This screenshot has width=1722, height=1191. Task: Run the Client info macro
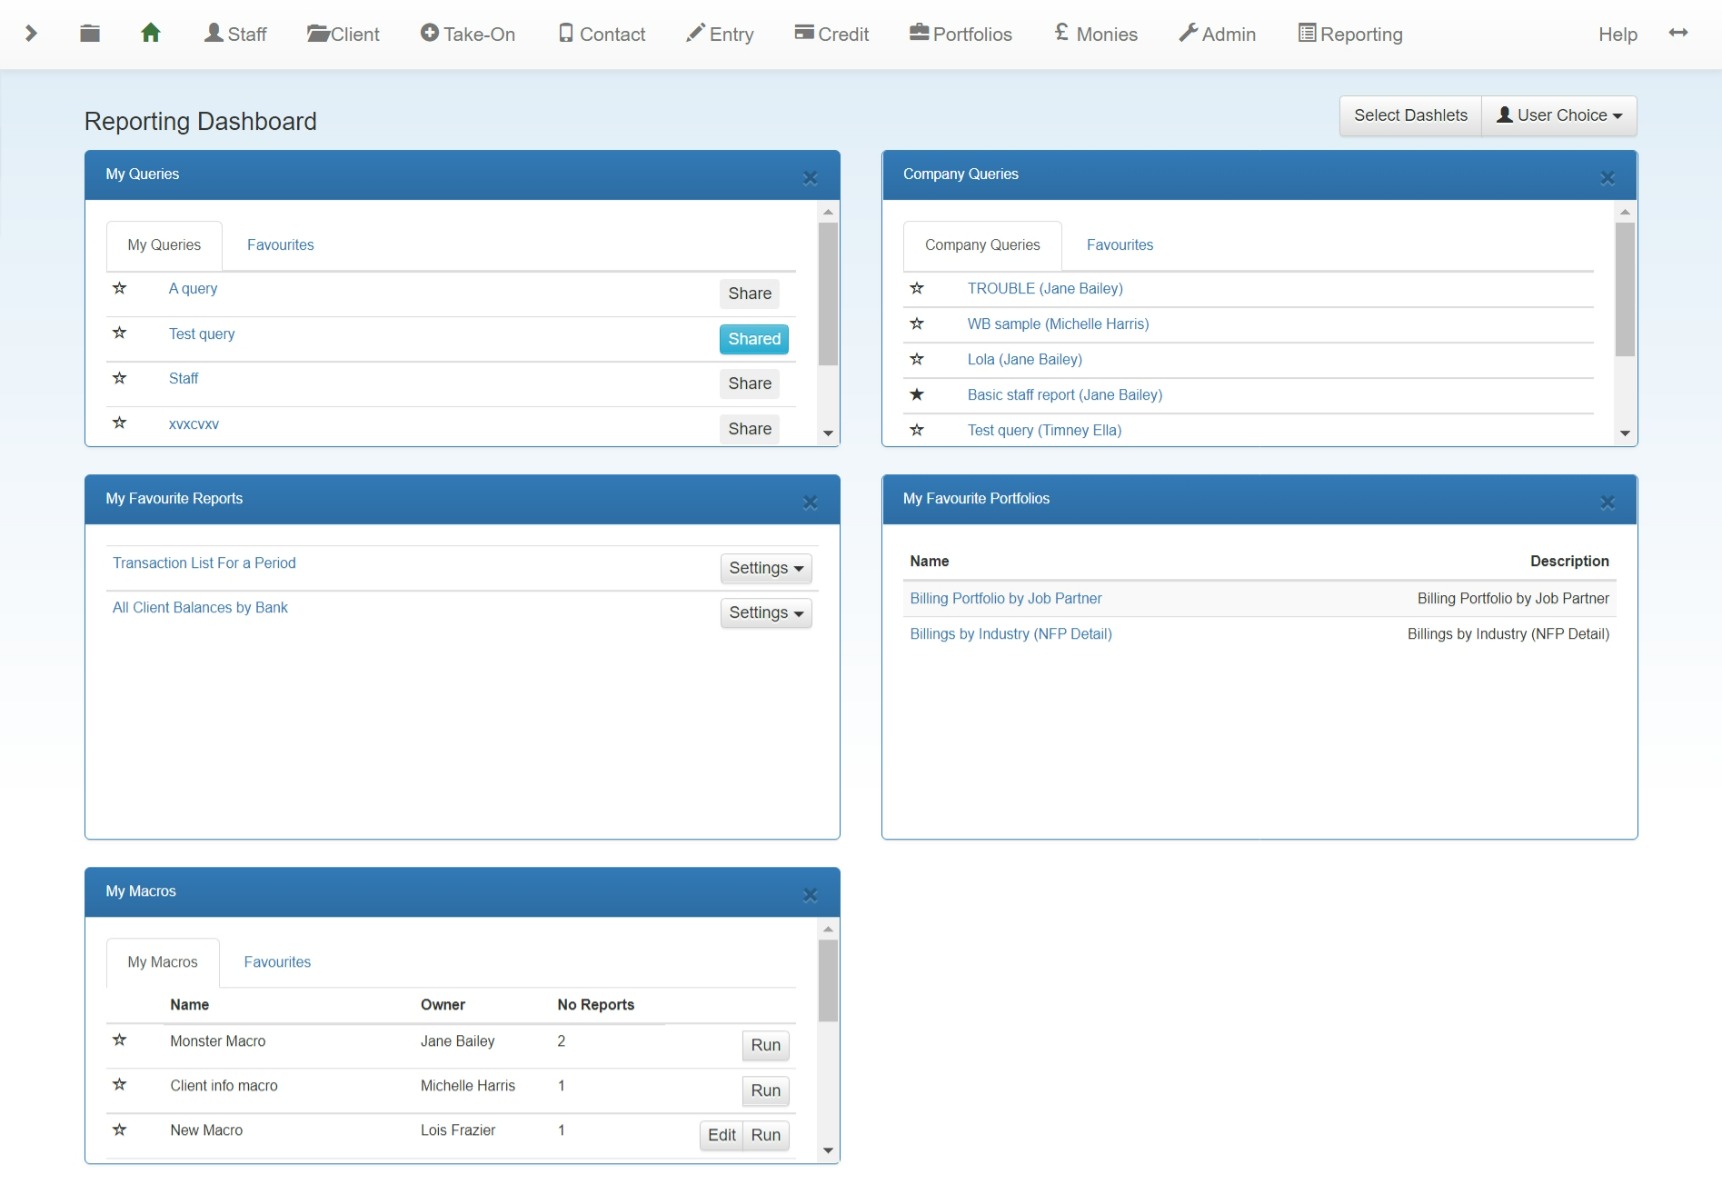point(765,1090)
